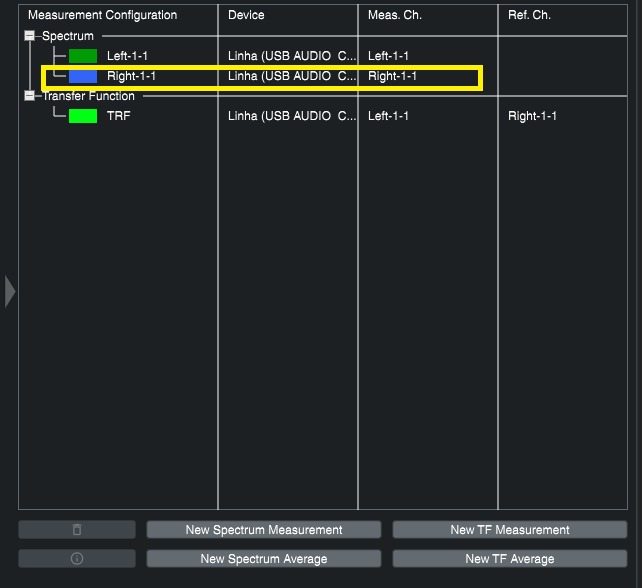Collapse the Transfer Function group
The height and width of the screenshot is (588, 642).
click(30, 96)
